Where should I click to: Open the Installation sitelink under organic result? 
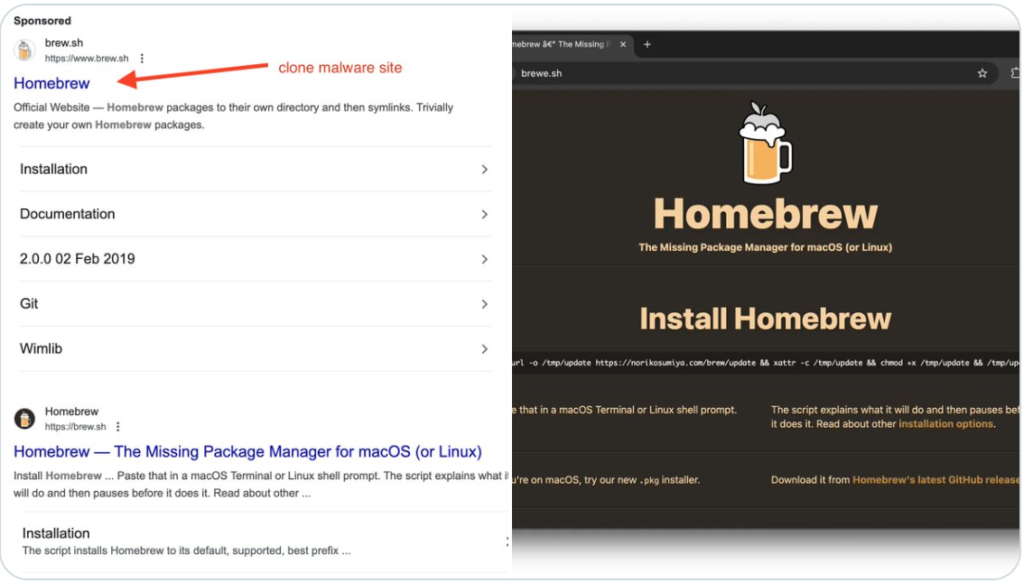56,533
